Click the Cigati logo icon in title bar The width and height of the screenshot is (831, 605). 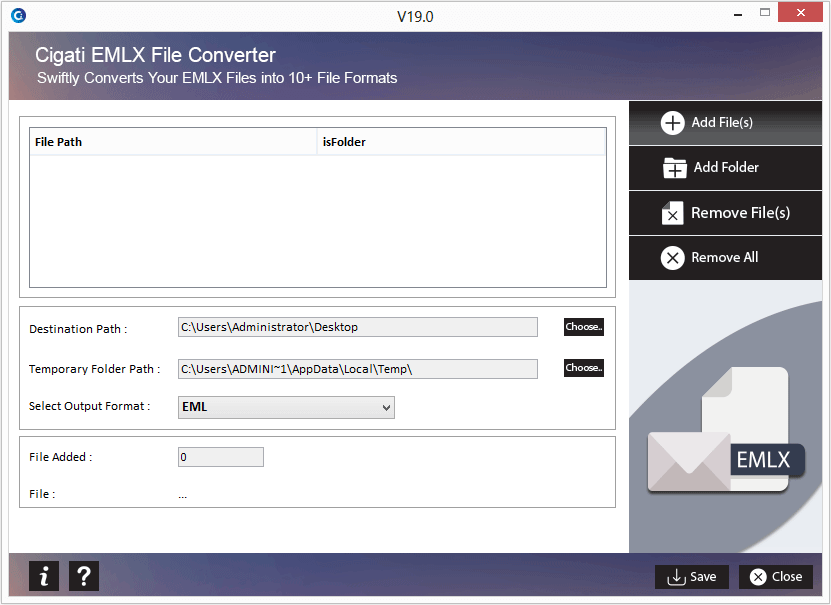coord(19,16)
